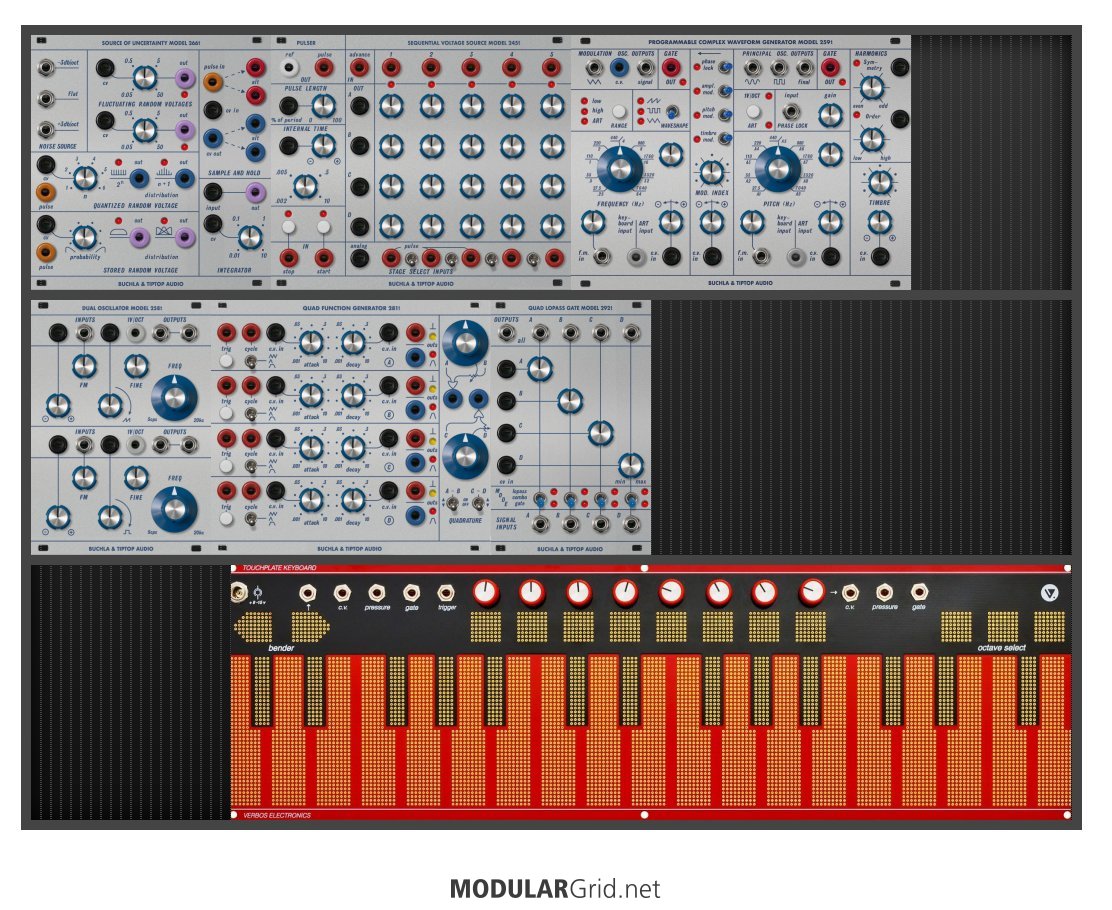Image resolution: width=1112 pixels, height=910 pixels.
Task: Click the orange pulse in jack of Sample and Hold
Action: [x=213, y=82]
